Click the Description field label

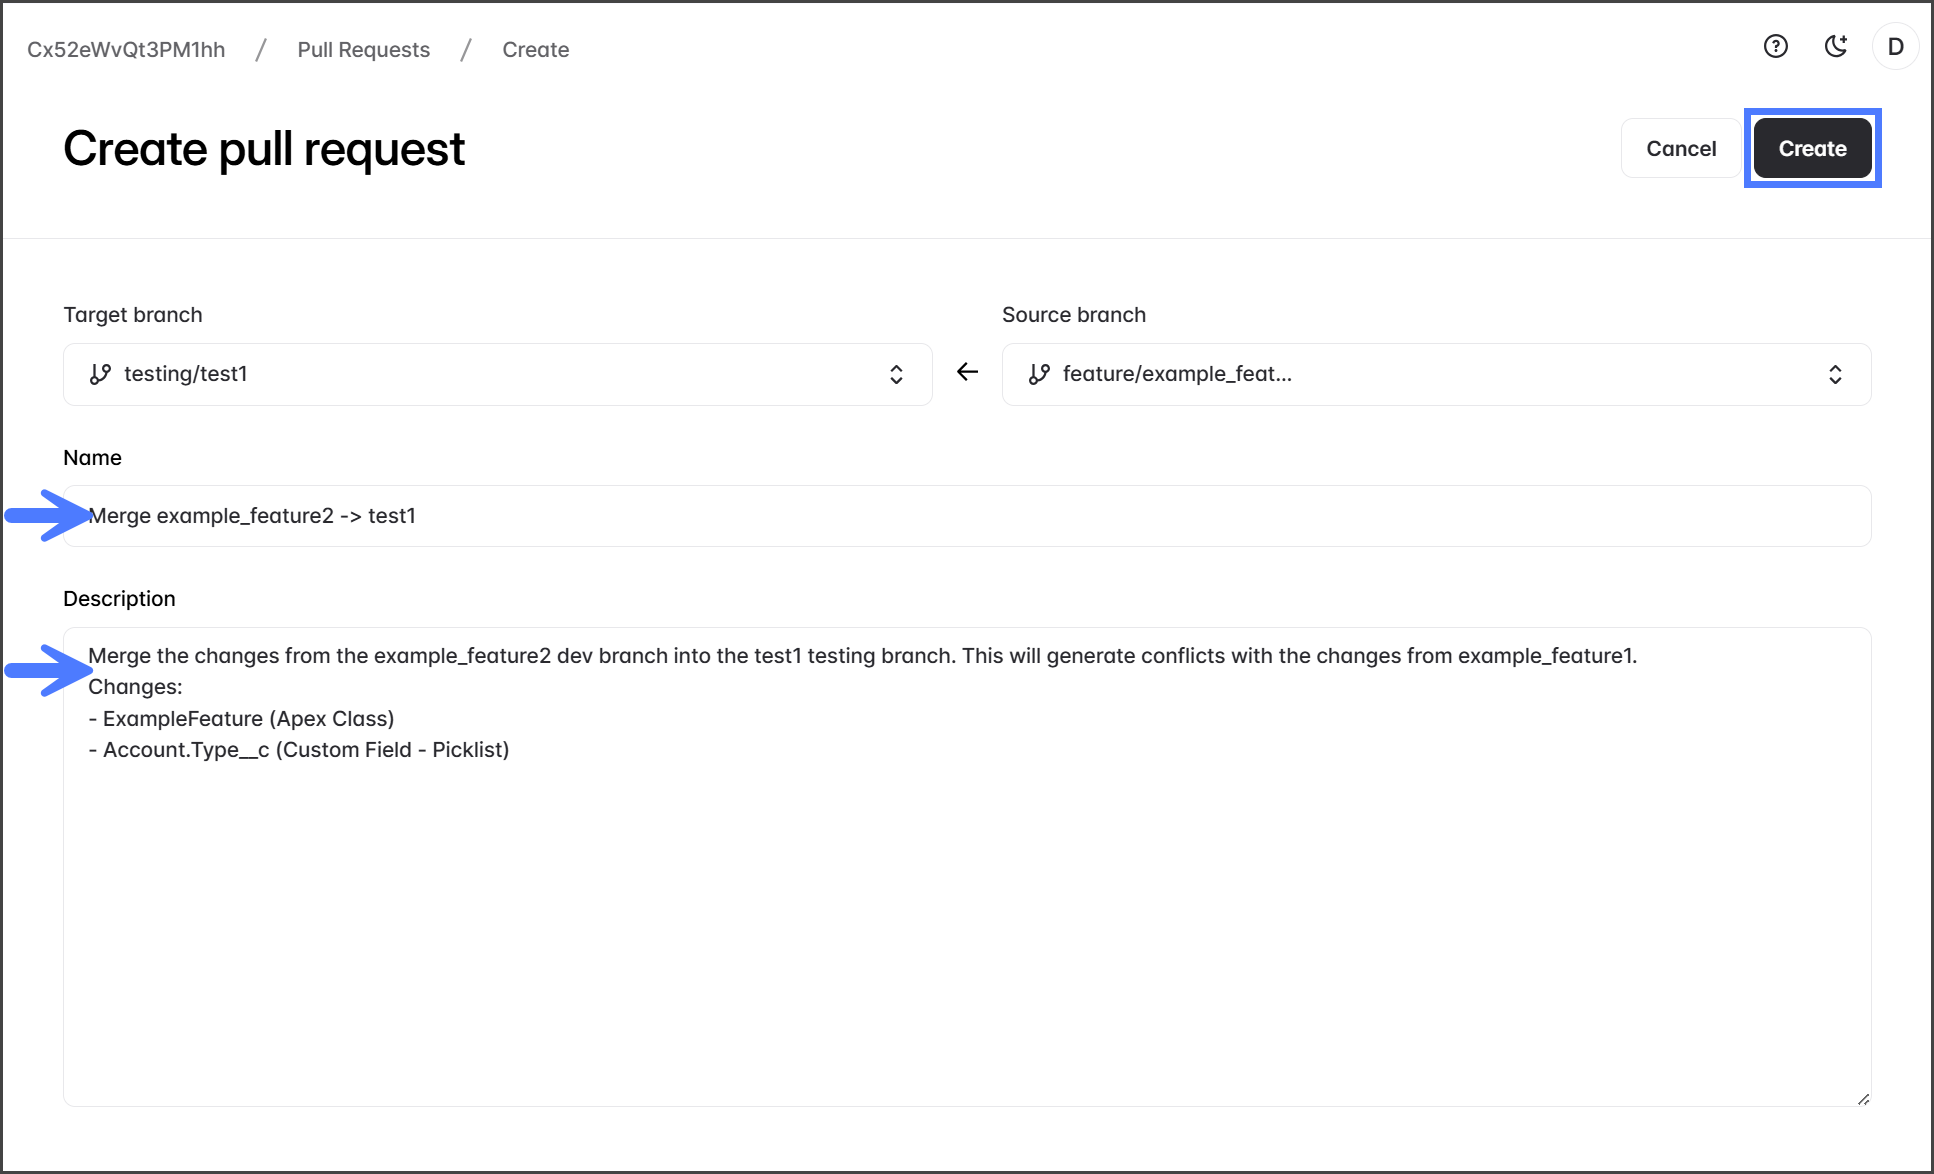[x=119, y=598]
